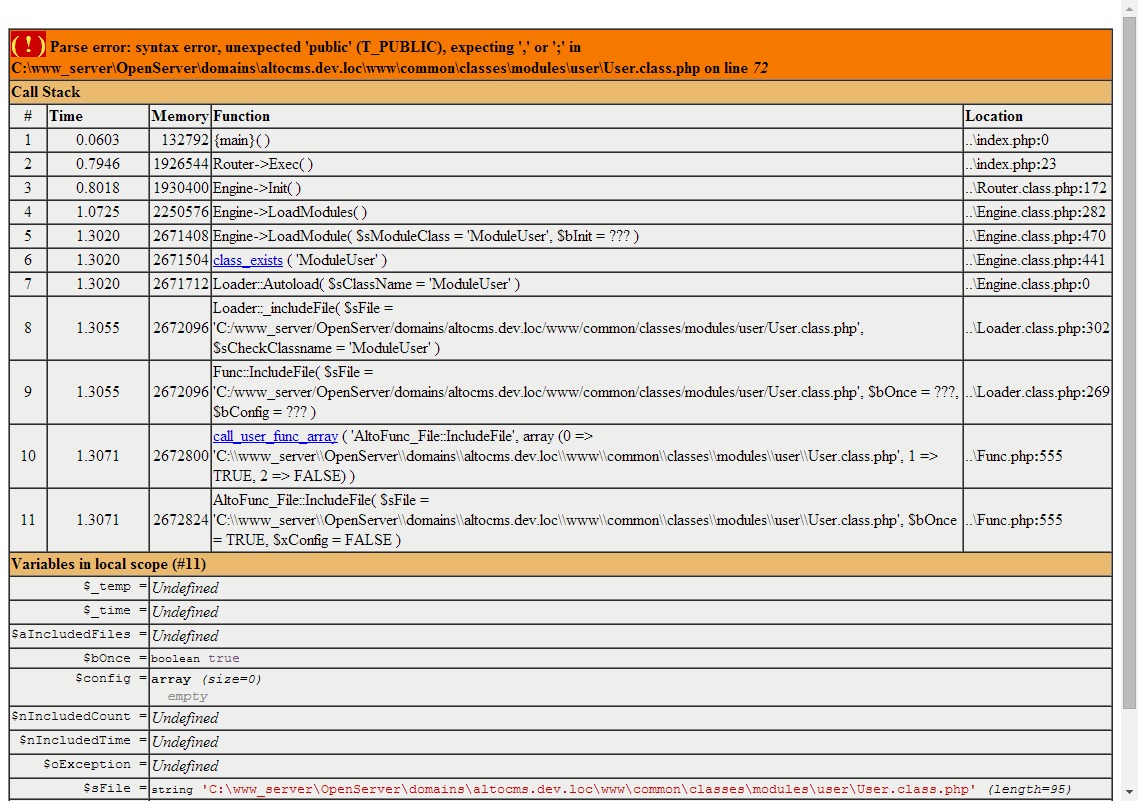Screen dimensions: 1138x801
Task: Click the ..\Loader.class.php:302 location cell
Action: pyautogui.click(x=1037, y=328)
